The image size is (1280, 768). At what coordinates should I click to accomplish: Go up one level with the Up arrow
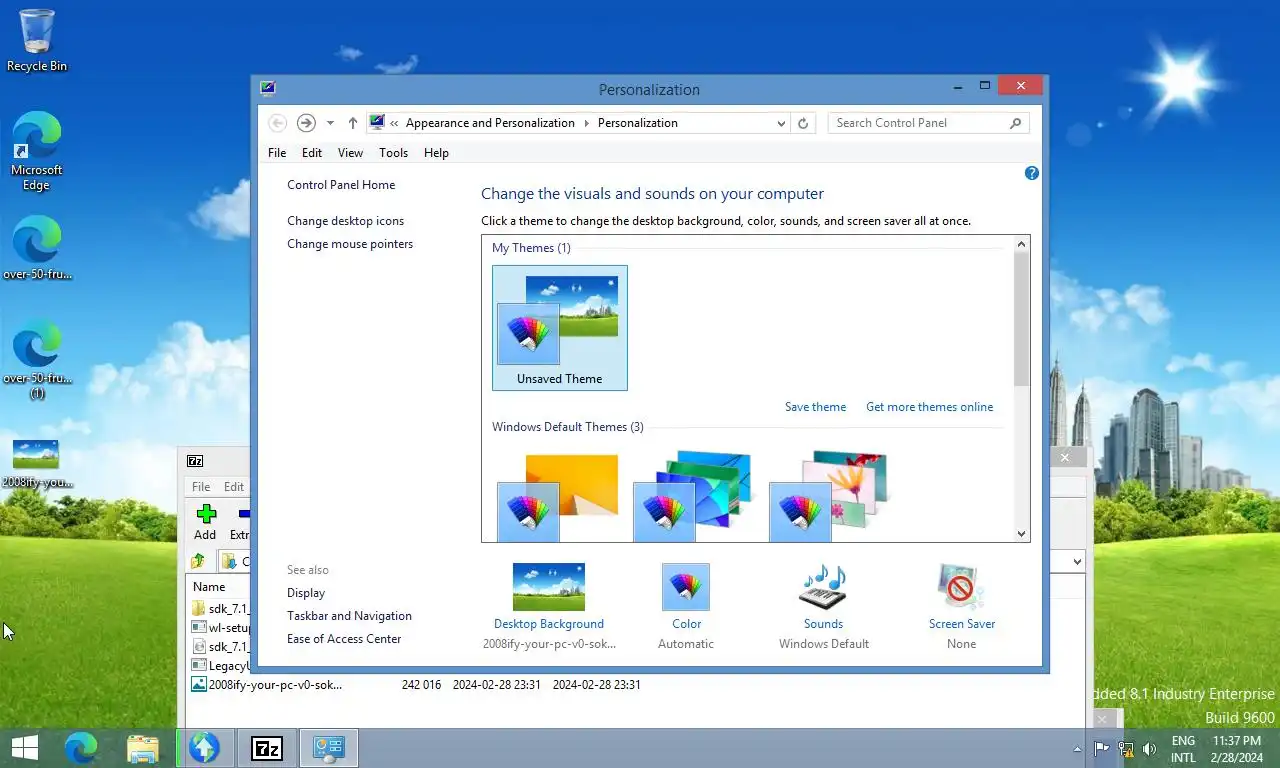point(352,123)
